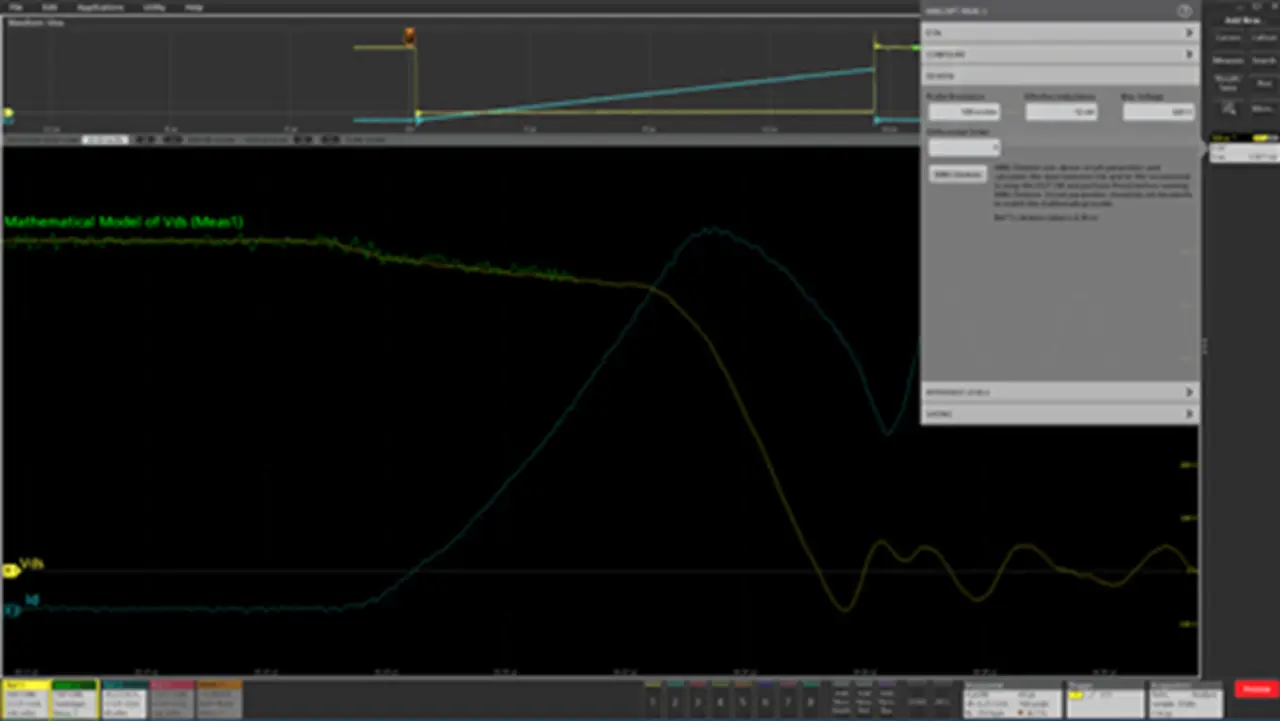Click the WBG Deskew button
The width and height of the screenshot is (1280, 721).
point(957,174)
